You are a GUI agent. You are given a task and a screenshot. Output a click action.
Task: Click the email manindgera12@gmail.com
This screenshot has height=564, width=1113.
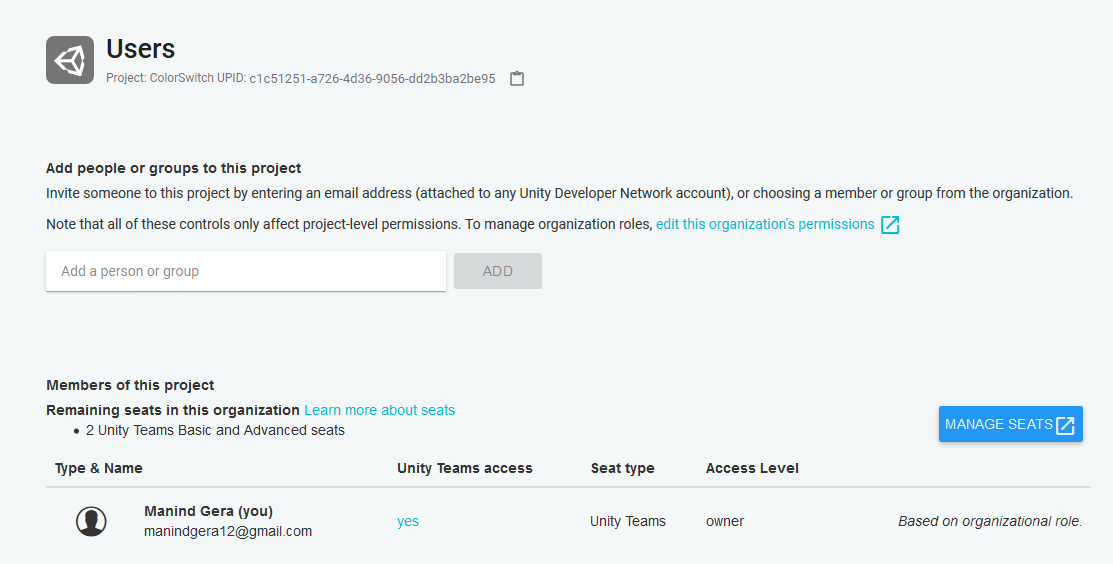pos(228,531)
